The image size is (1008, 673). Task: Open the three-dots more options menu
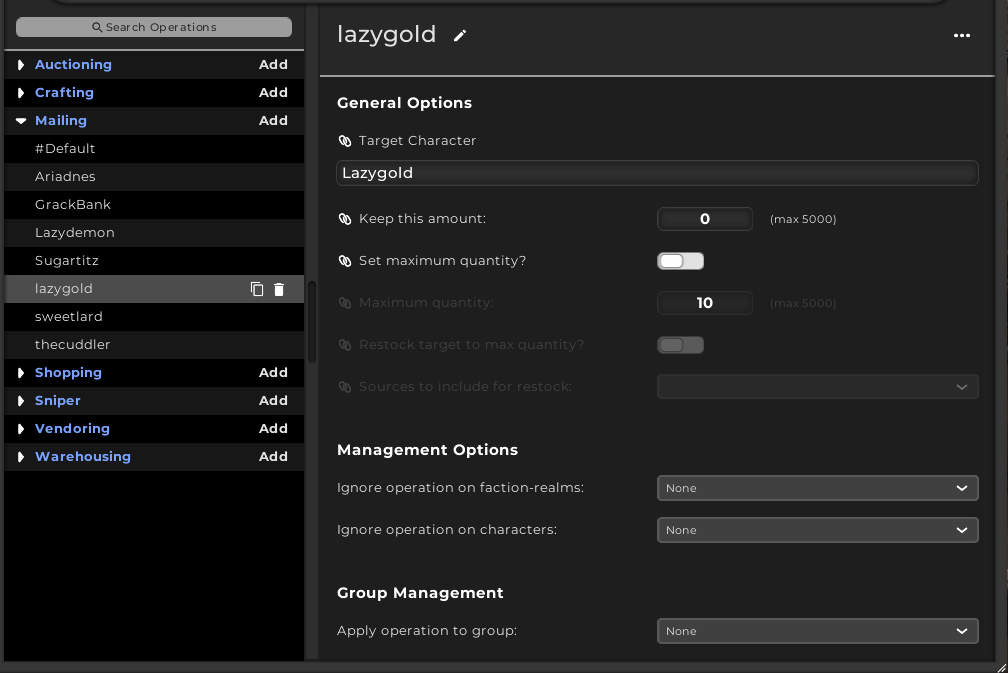coord(962,35)
